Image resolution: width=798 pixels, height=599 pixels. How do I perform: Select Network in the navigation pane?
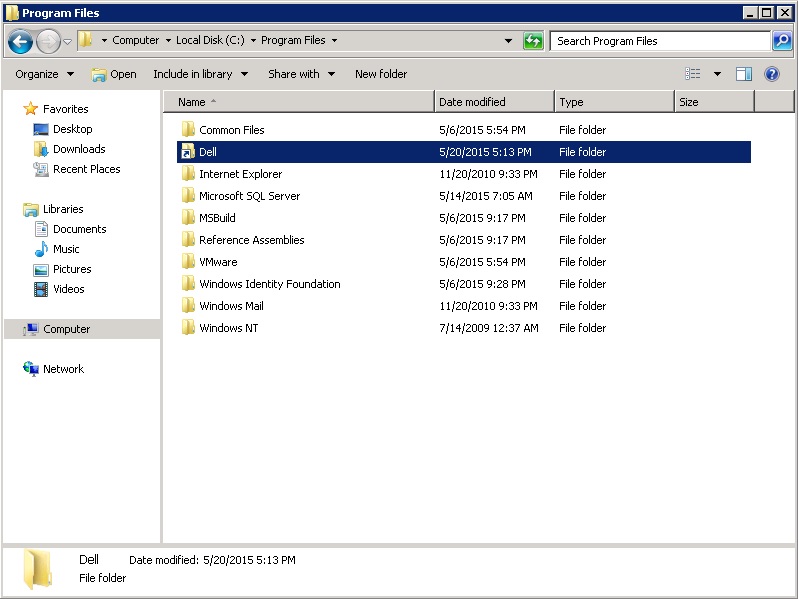tap(63, 369)
